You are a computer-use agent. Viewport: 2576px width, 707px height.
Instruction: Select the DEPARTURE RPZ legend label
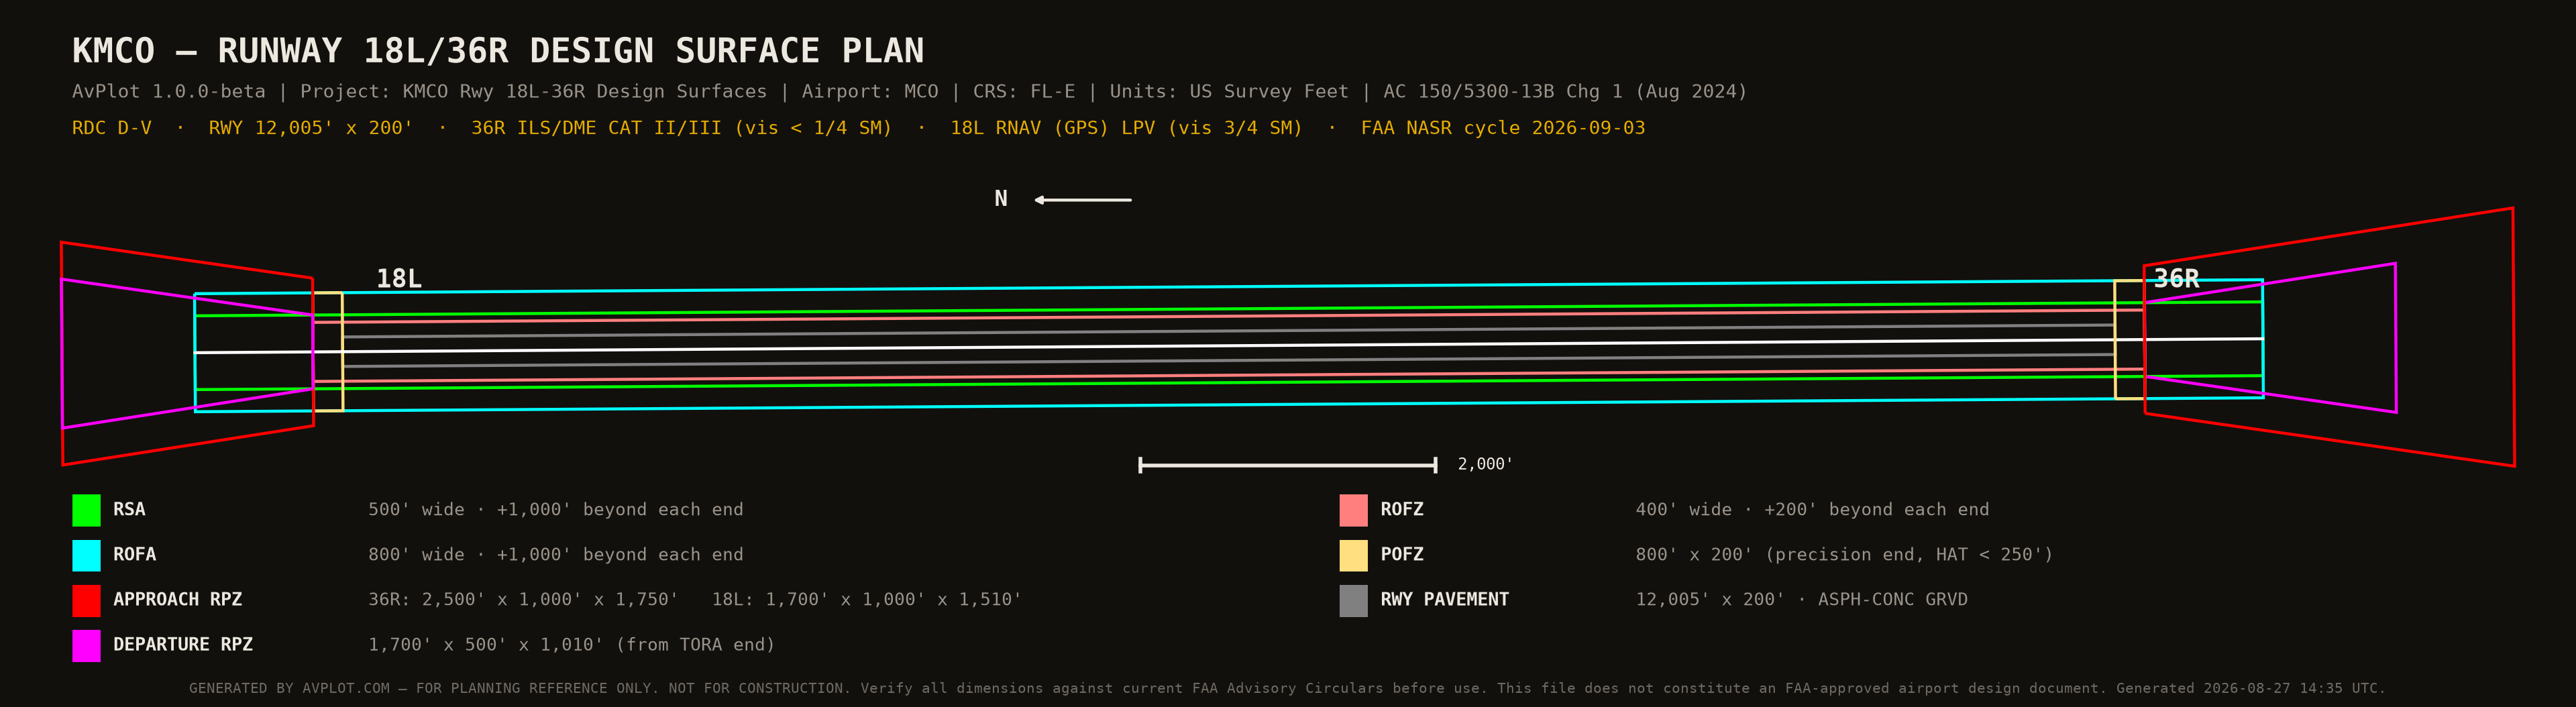click(183, 645)
